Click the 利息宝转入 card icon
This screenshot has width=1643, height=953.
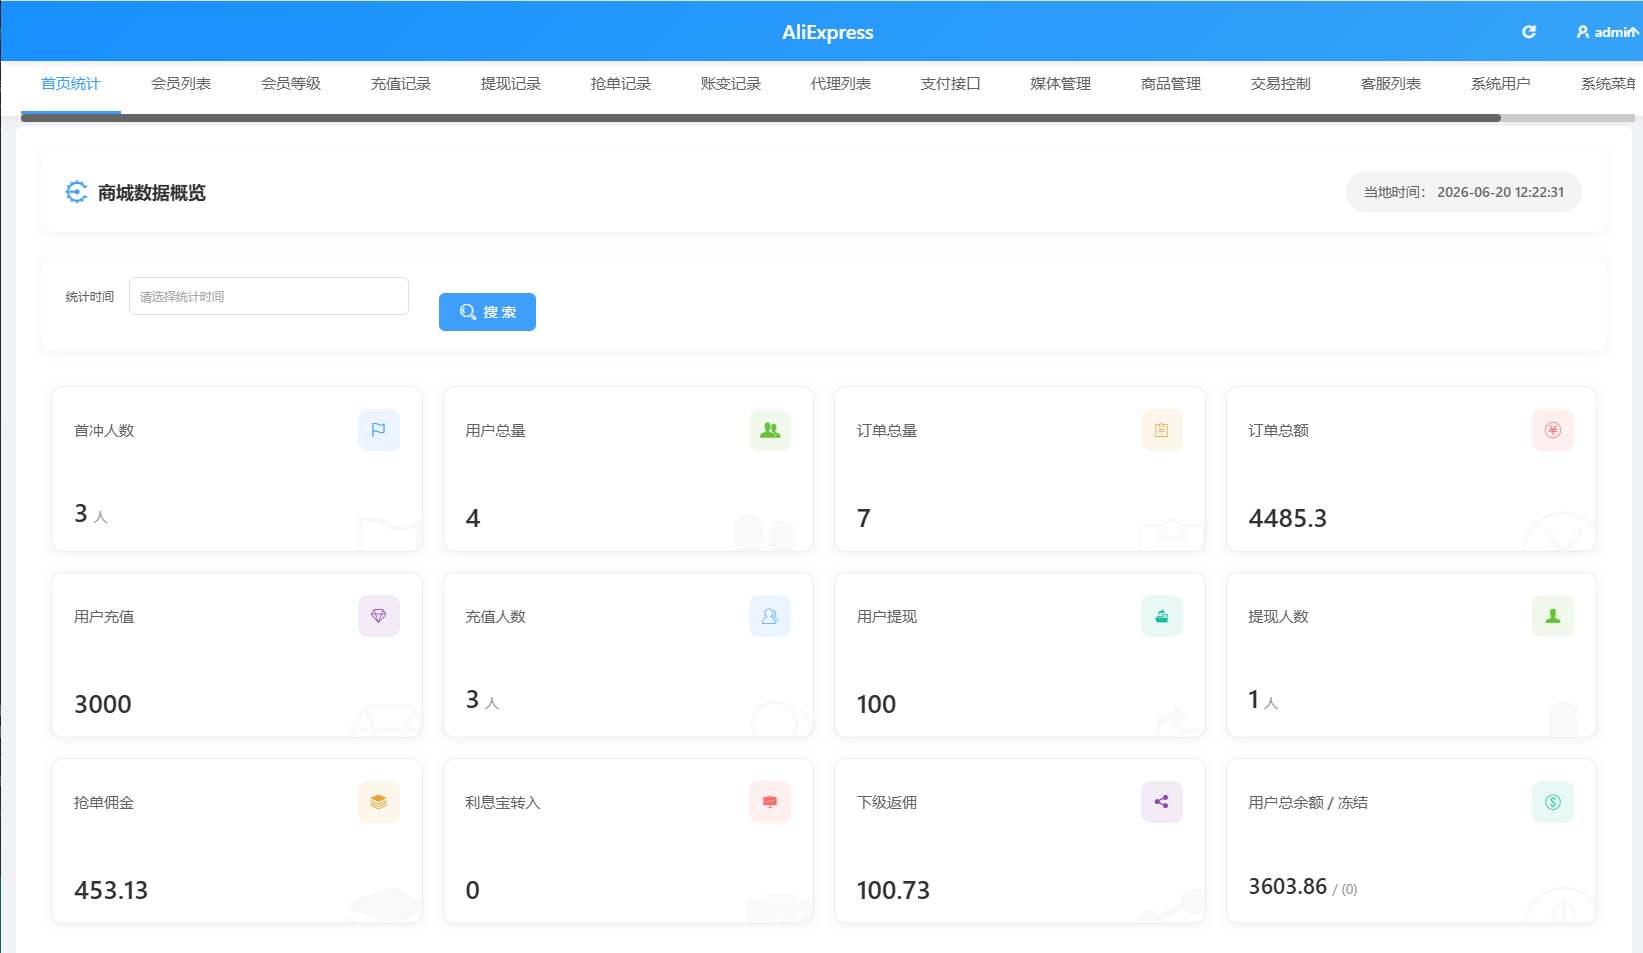tap(770, 802)
